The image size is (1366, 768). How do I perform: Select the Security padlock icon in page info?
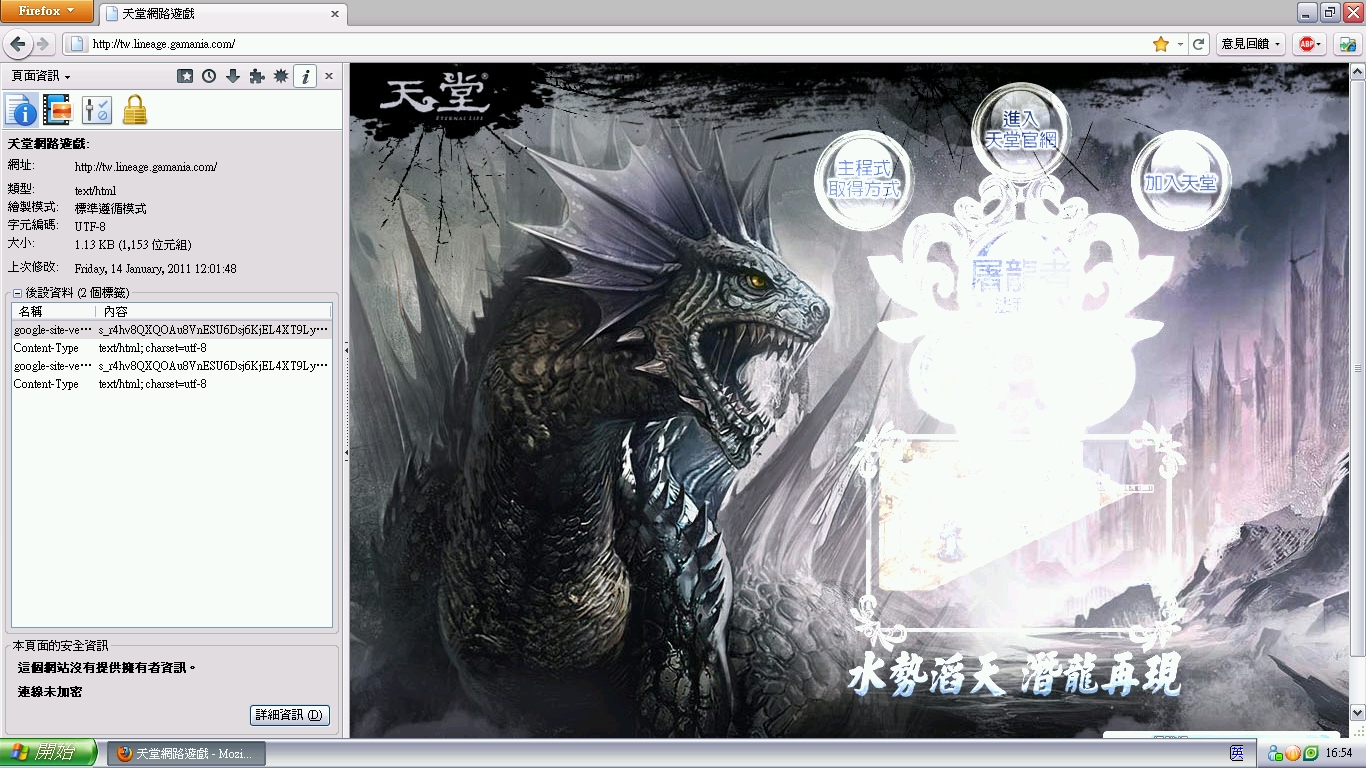click(135, 109)
